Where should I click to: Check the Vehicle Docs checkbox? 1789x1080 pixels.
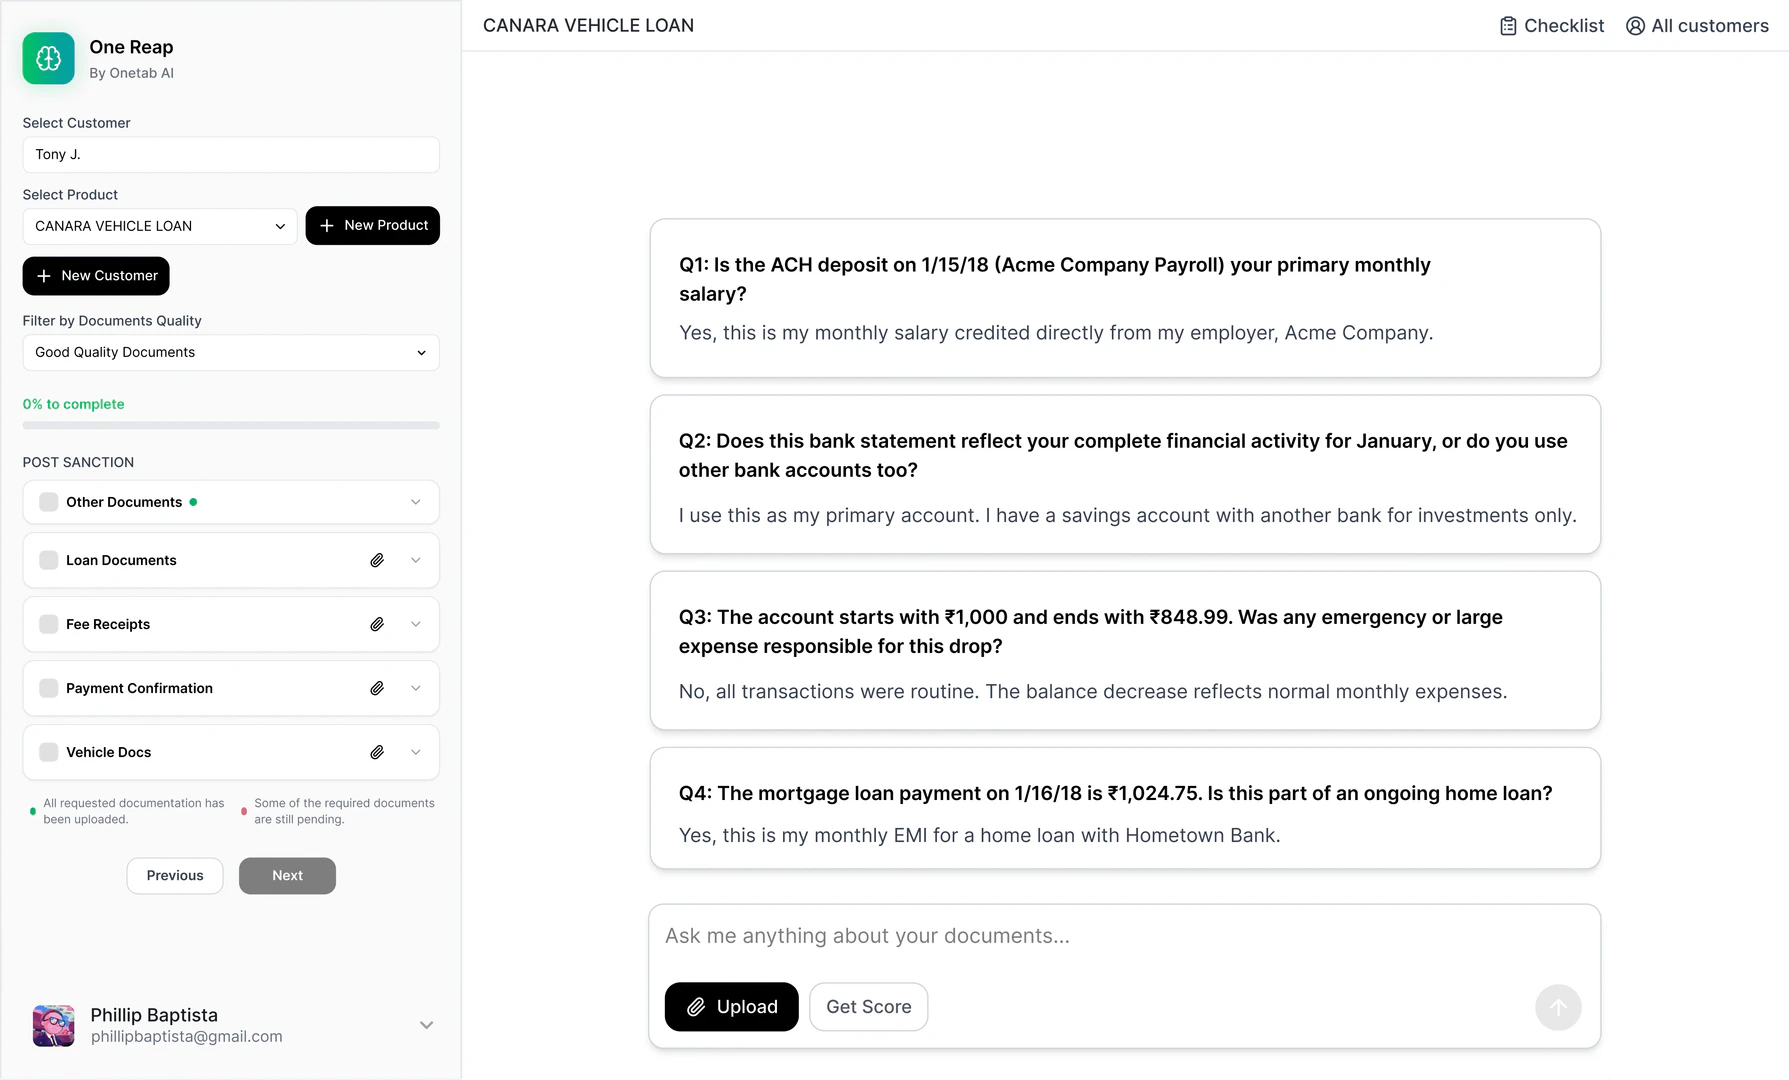click(x=47, y=752)
